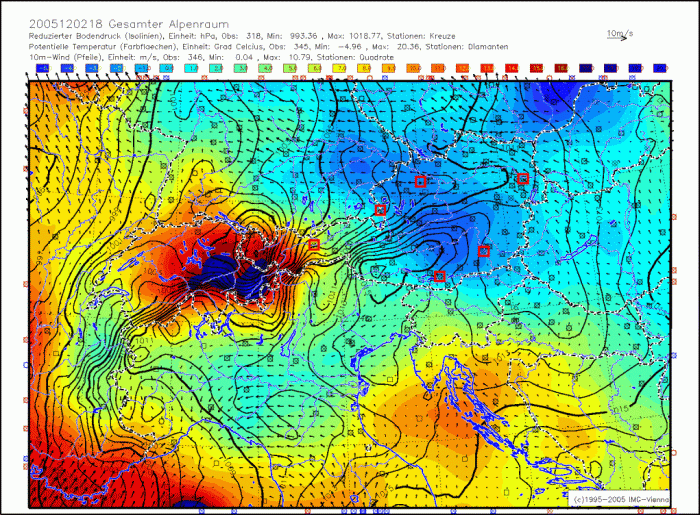Click the leftmost dark blue legend swatch
700x515 pixels.
(x=44, y=68)
